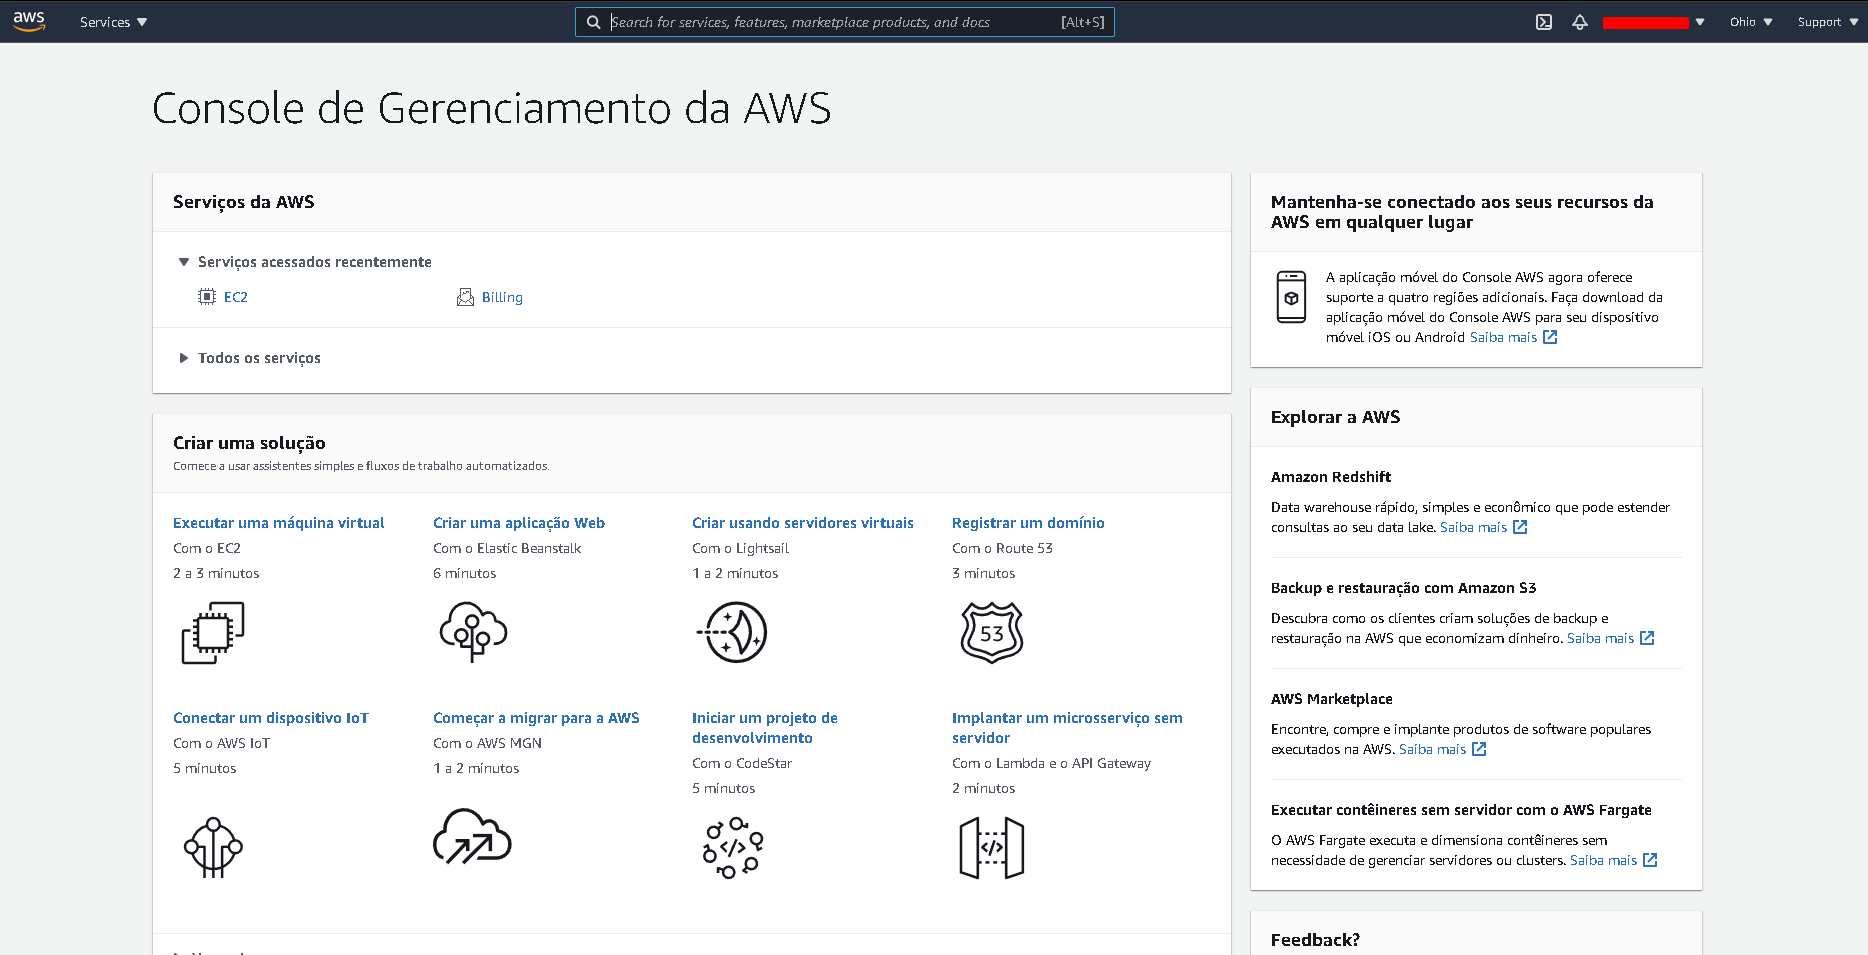Open Criar usando servidores virtuais link
Screen dimensions: 1868x955
coord(803,523)
